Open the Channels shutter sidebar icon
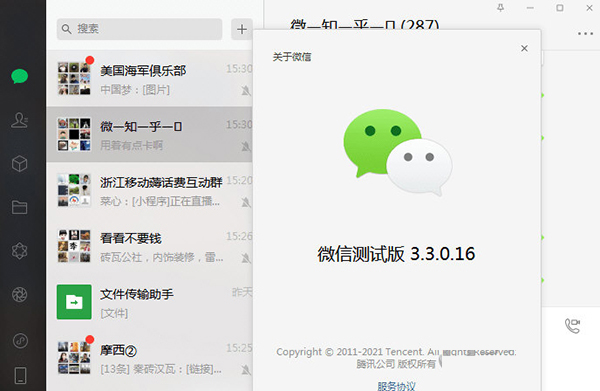Screen dimensions: 600x391 point(20,295)
